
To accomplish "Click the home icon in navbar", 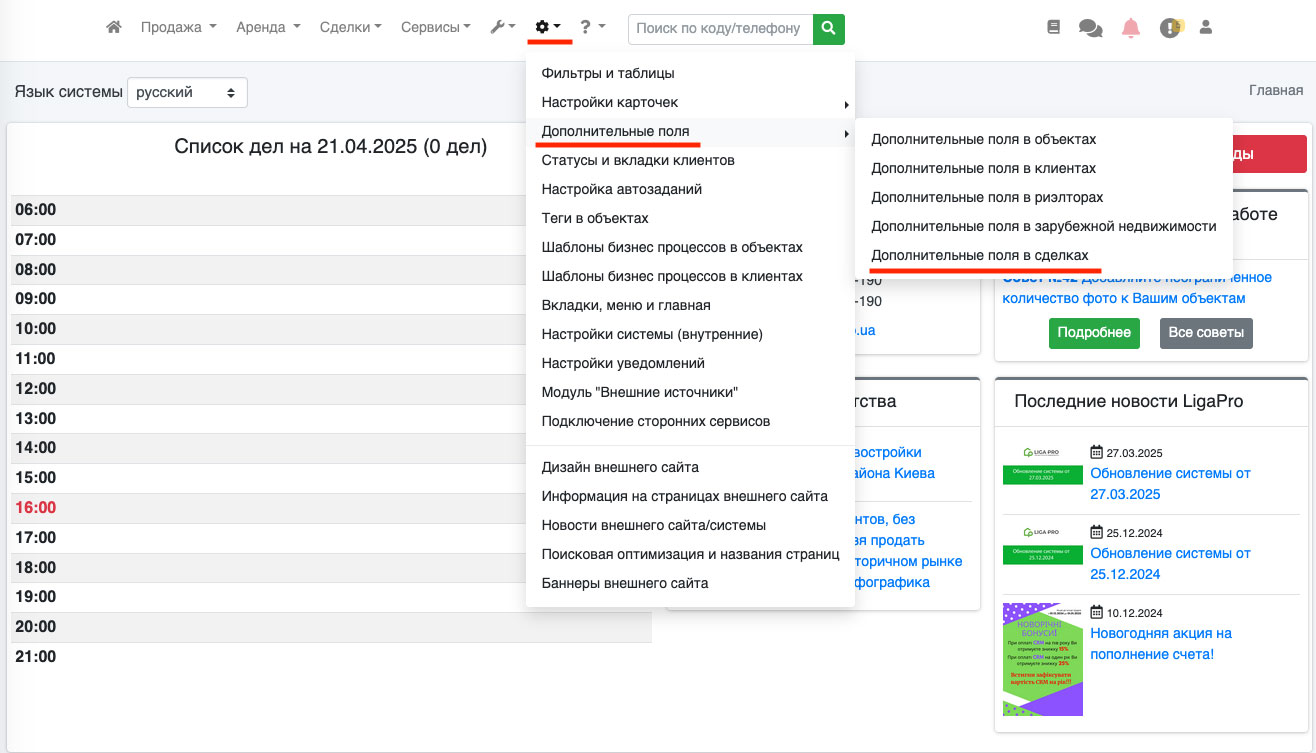I will (114, 28).
